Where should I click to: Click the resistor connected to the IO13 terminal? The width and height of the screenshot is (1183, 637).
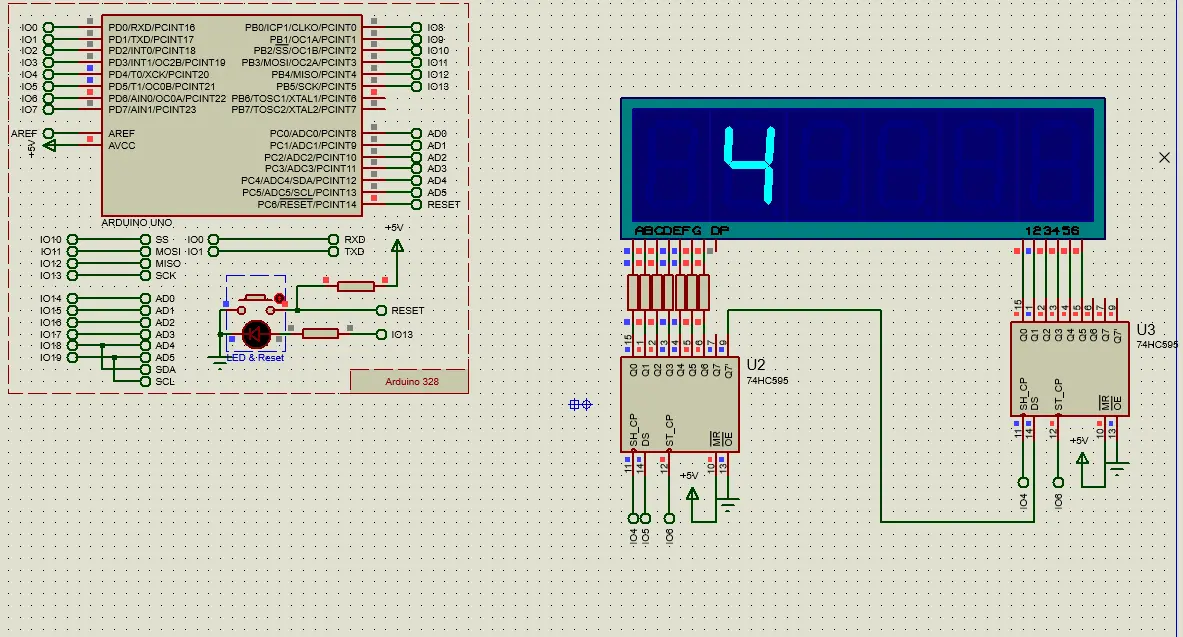tap(320, 334)
